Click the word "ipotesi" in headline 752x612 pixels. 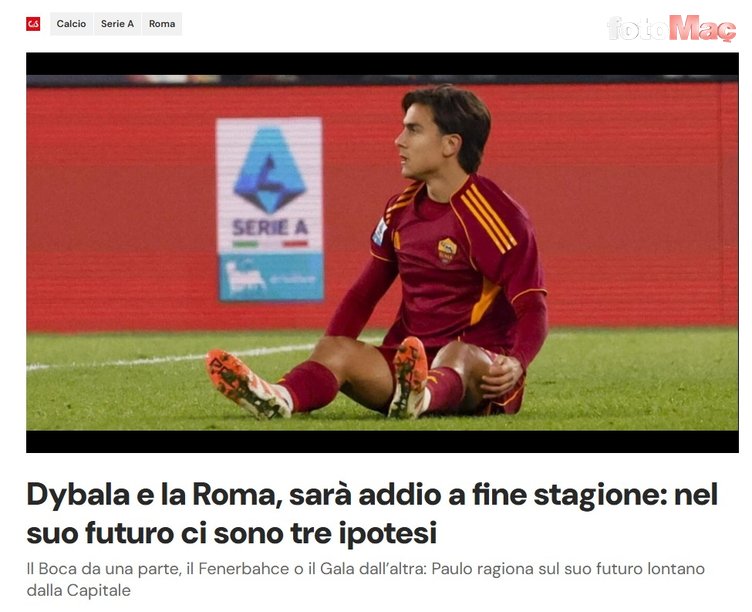pos(388,532)
